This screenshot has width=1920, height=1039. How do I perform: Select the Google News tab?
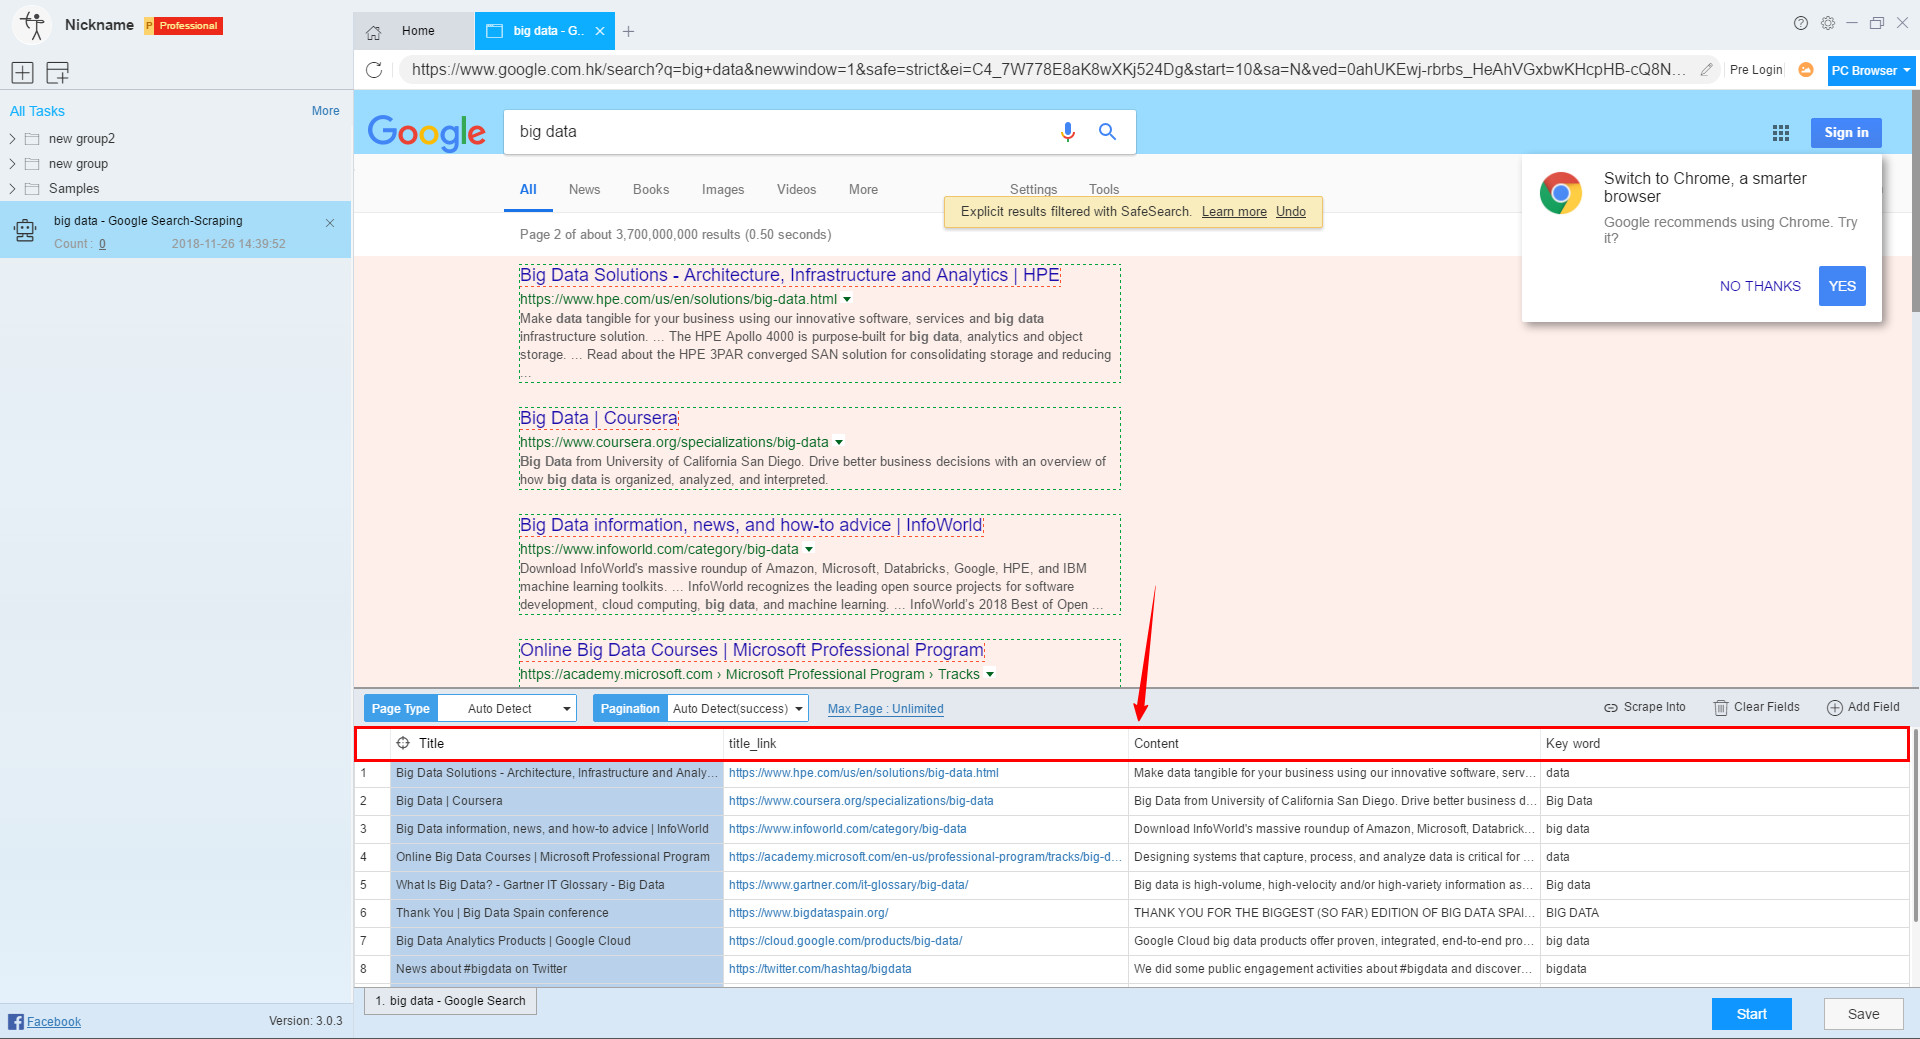click(584, 190)
